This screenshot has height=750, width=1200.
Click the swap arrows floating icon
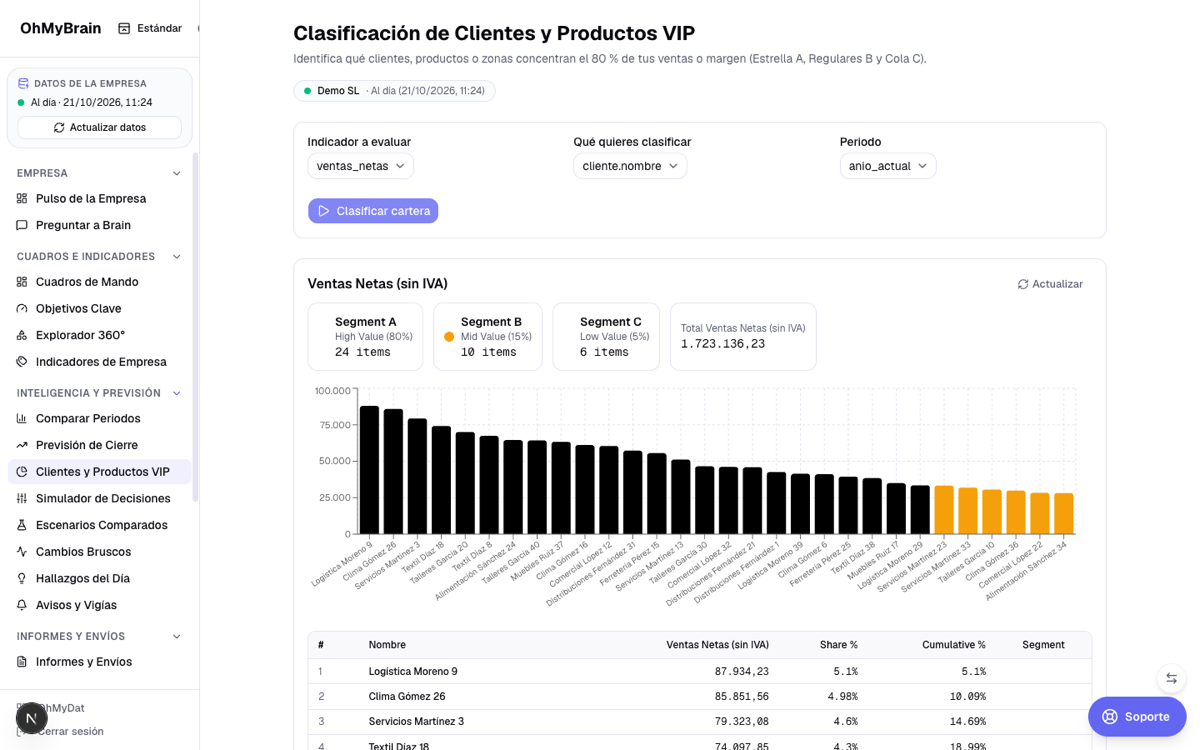tap(1171, 678)
